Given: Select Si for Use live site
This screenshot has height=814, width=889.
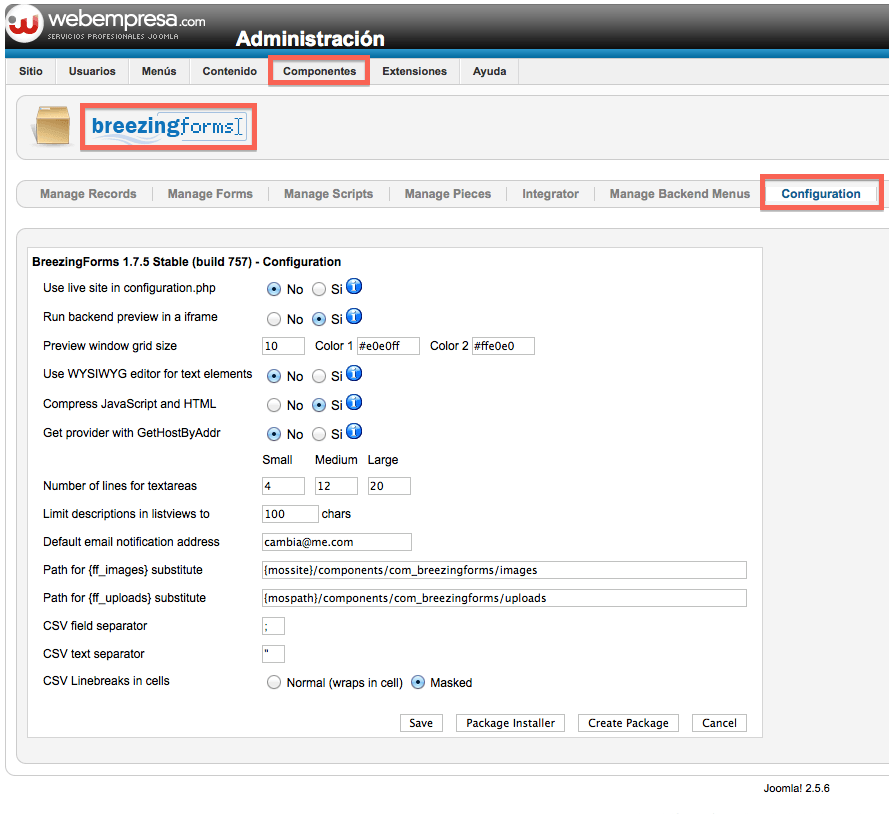Looking at the screenshot, I should click(x=319, y=289).
